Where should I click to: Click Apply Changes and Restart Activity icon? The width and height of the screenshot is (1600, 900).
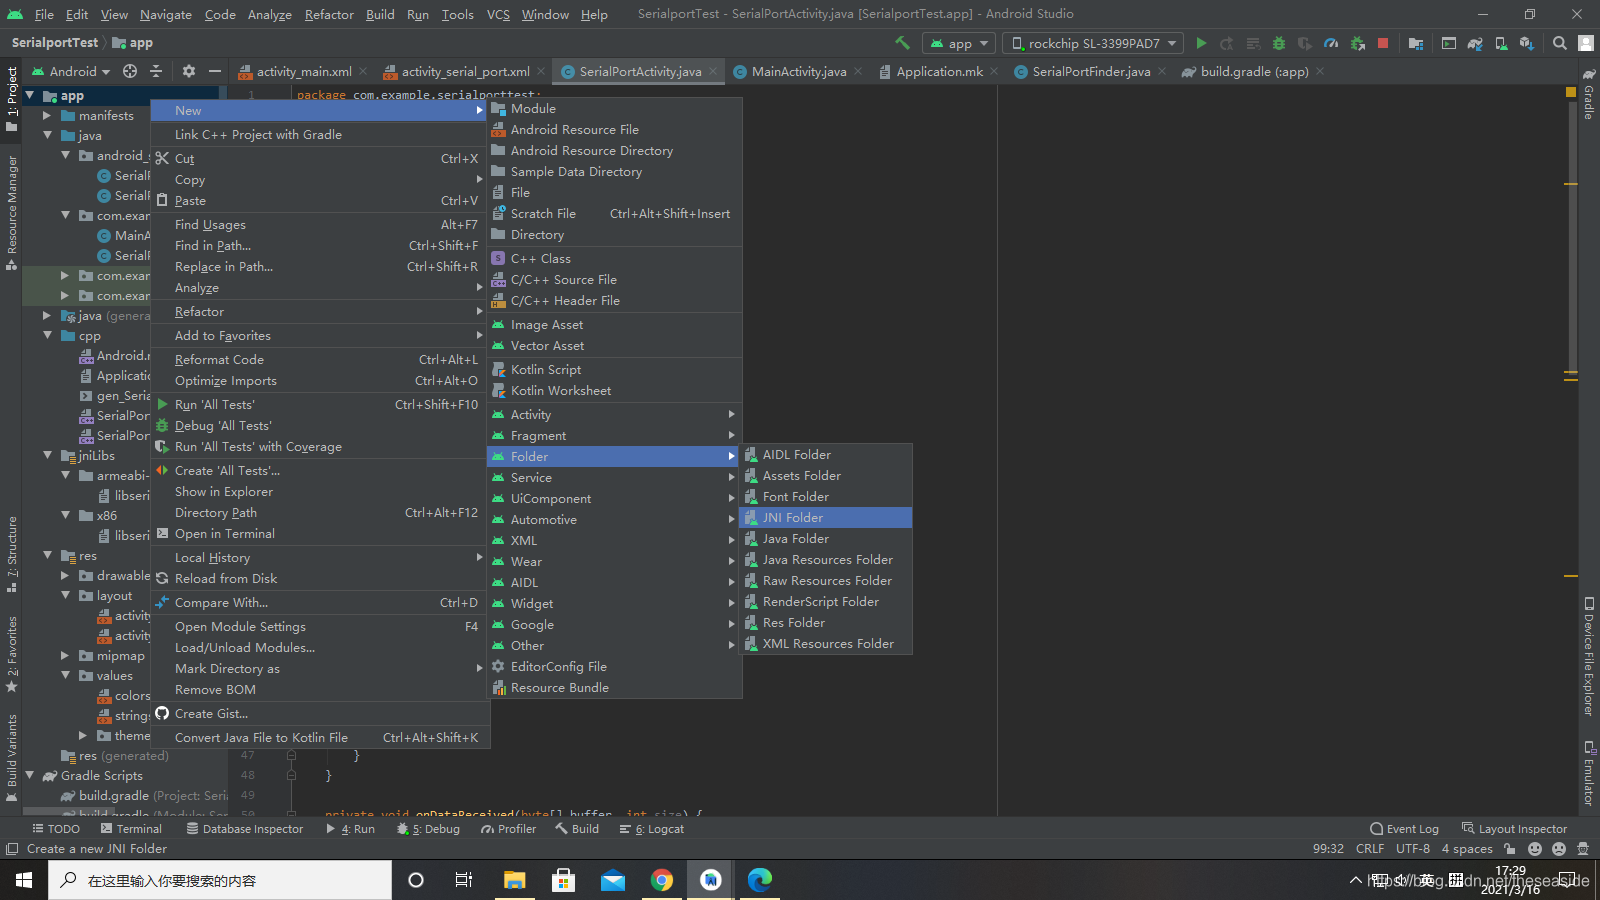point(1227,43)
